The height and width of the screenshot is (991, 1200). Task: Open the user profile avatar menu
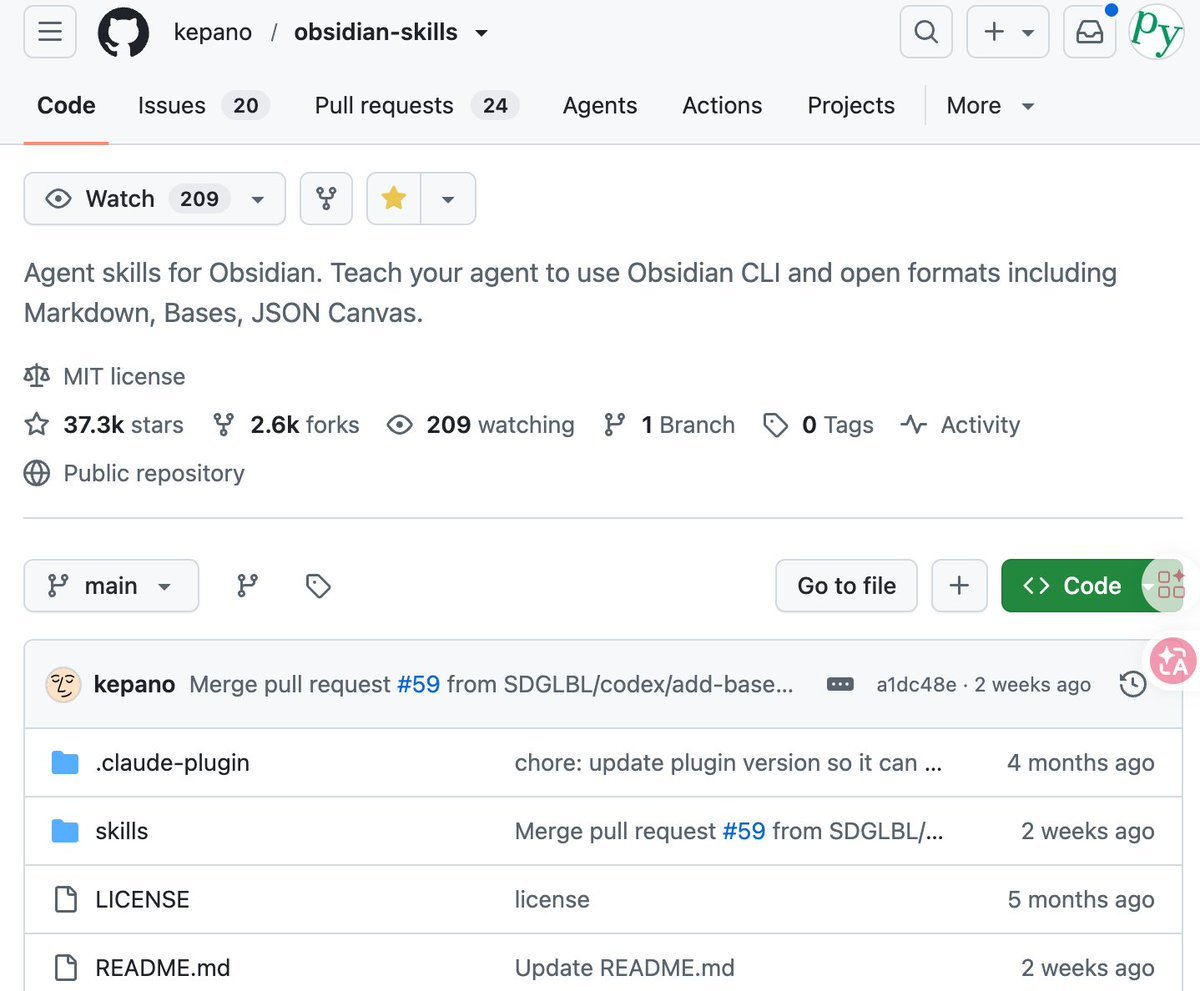coord(1156,32)
